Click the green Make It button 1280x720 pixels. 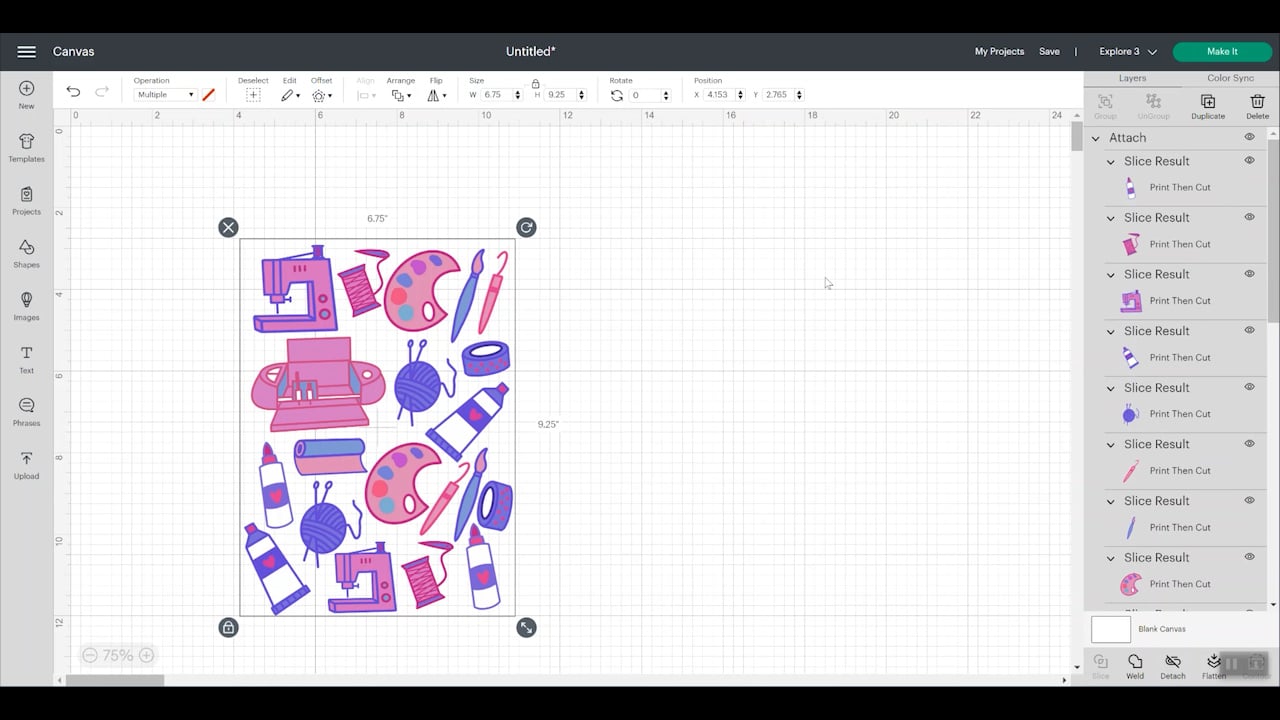(1222, 51)
